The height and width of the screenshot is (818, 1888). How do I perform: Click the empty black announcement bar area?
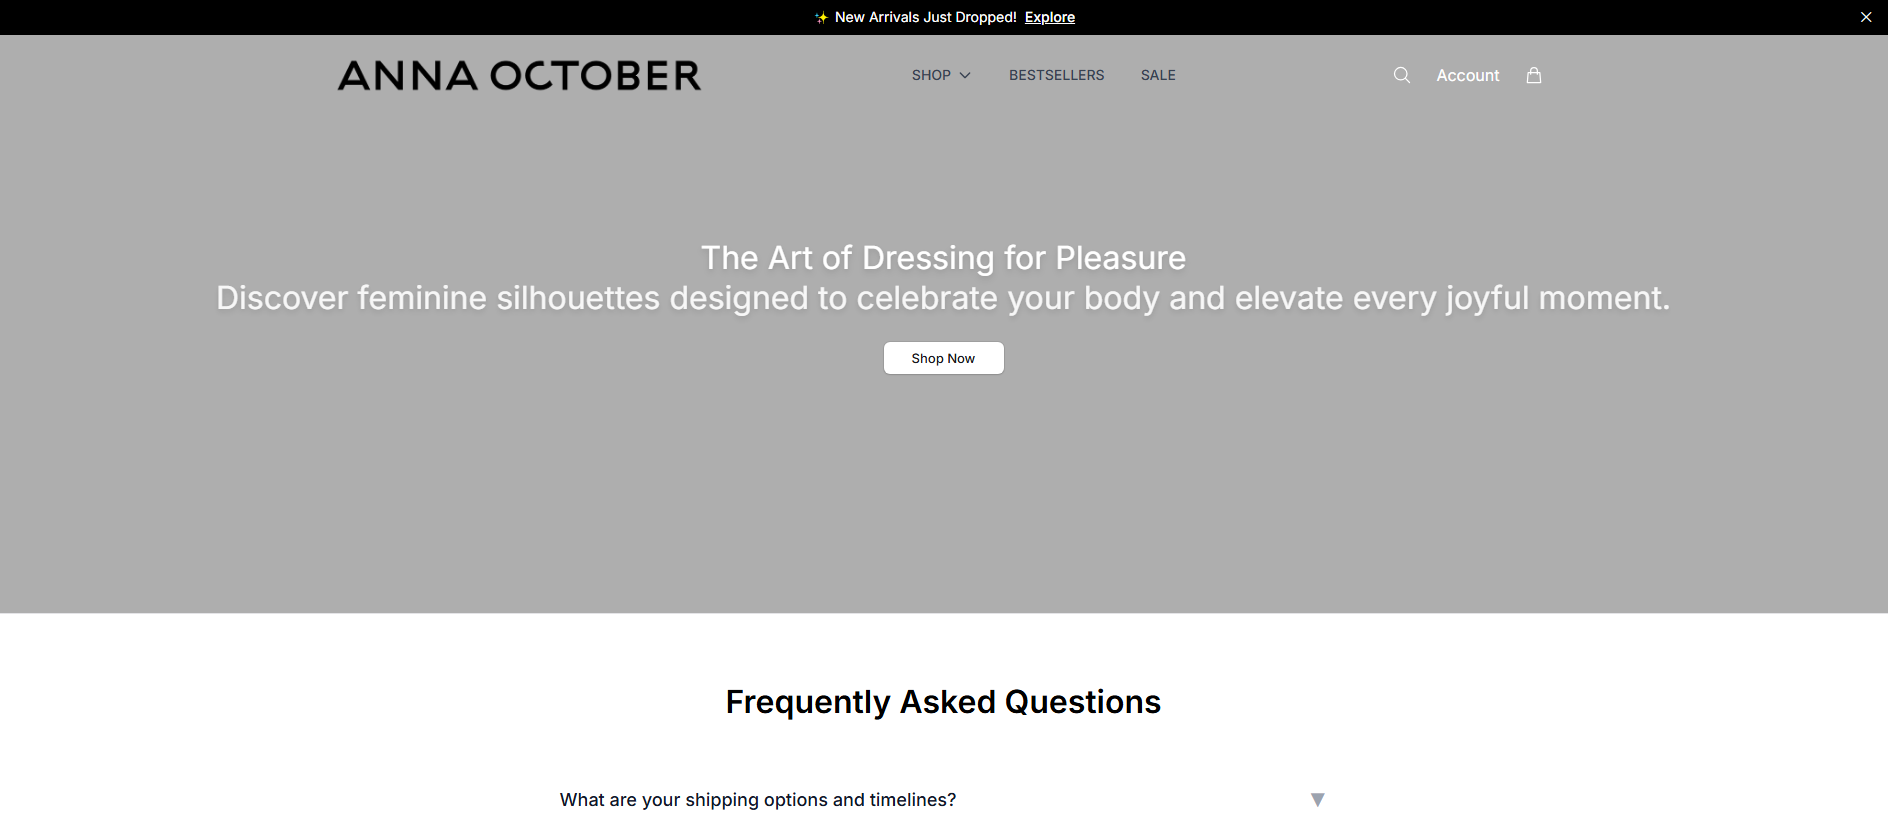400,17
